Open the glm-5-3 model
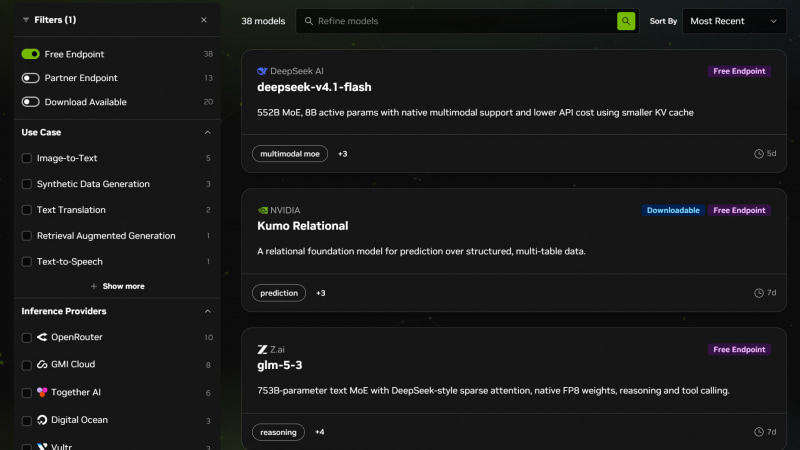The width and height of the screenshot is (800, 450). pyautogui.click(x=280, y=365)
